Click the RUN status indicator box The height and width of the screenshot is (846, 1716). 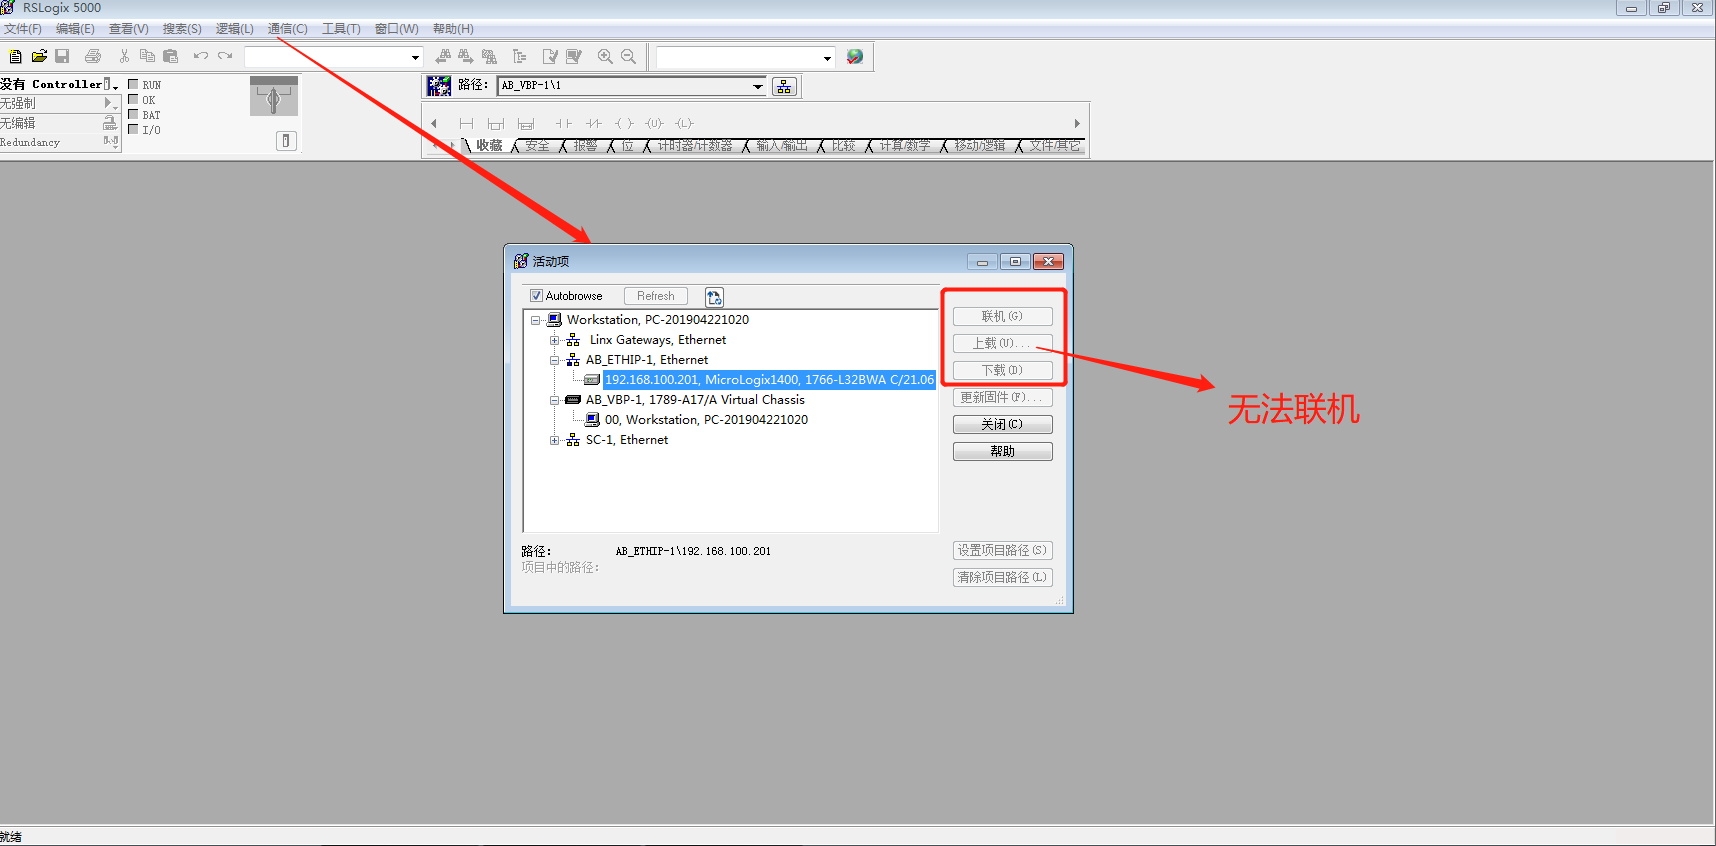point(133,85)
